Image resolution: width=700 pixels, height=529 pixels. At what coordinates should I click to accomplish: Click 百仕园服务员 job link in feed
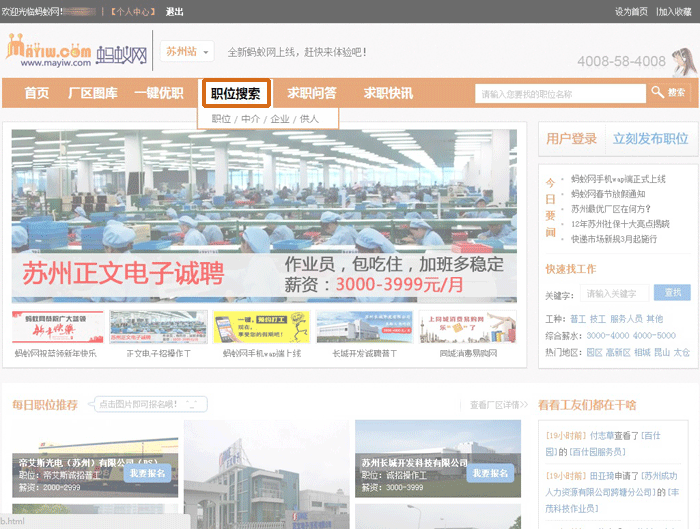(596, 452)
